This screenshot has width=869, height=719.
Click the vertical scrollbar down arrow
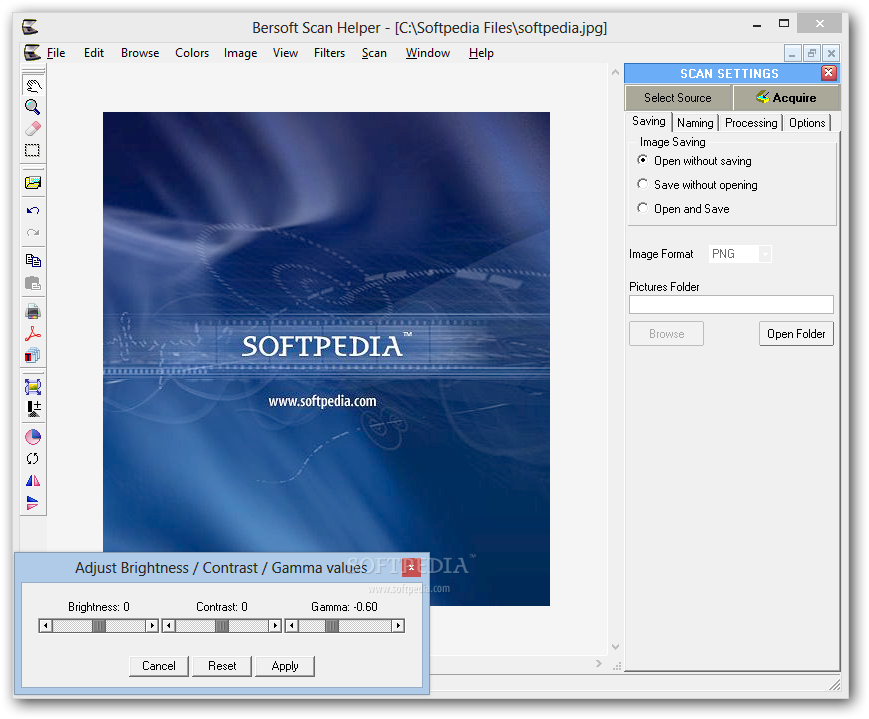coord(615,646)
